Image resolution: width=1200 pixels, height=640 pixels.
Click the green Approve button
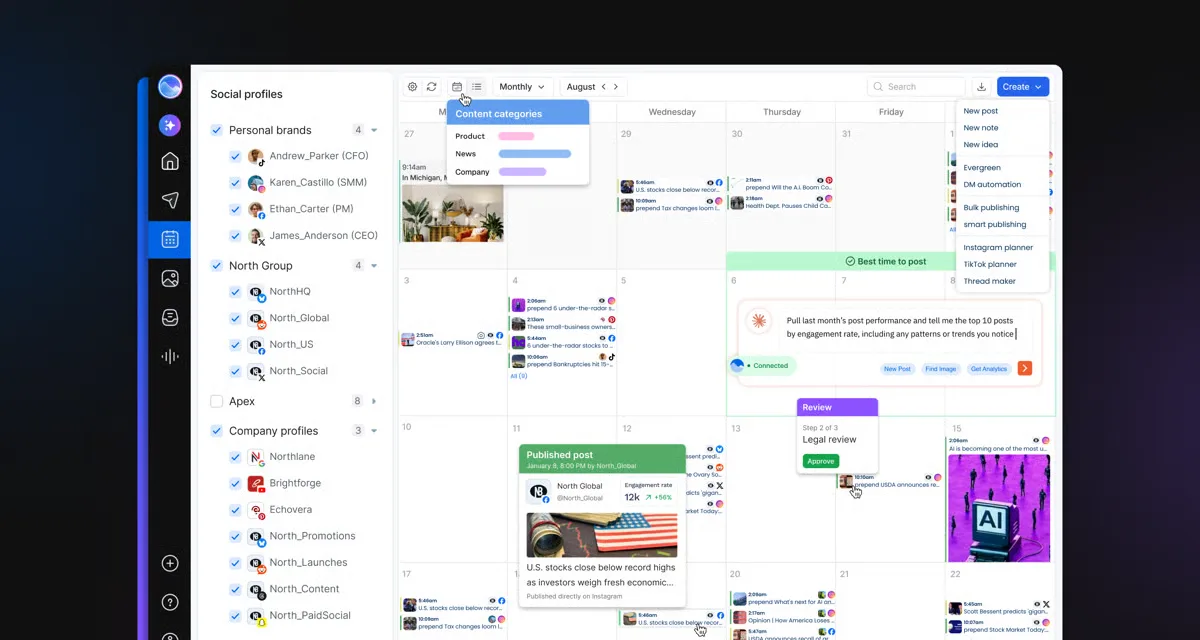tap(820, 461)
